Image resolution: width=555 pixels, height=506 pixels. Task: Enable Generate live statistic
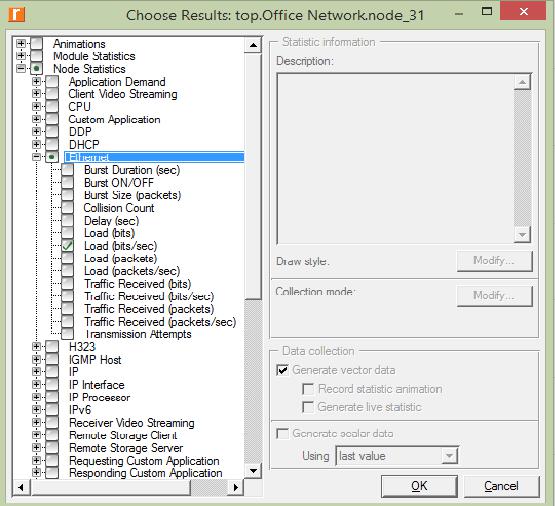point(308,407)
